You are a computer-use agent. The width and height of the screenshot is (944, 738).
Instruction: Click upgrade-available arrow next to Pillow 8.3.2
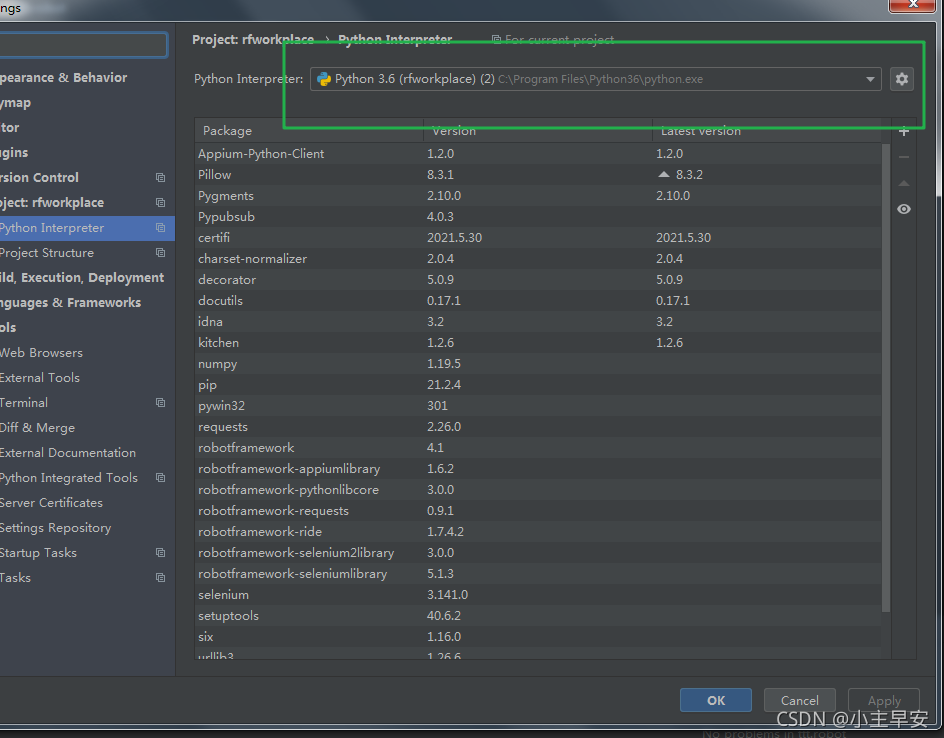663,175
